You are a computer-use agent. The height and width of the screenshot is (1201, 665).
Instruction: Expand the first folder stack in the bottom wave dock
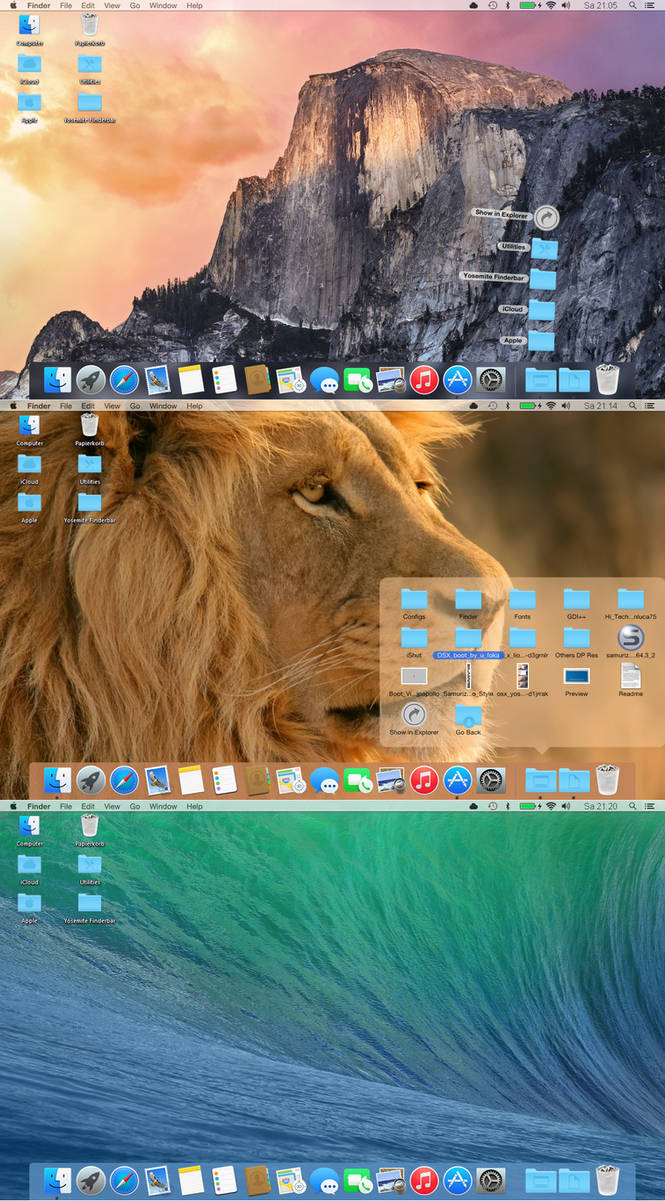tap(541, 1180)
